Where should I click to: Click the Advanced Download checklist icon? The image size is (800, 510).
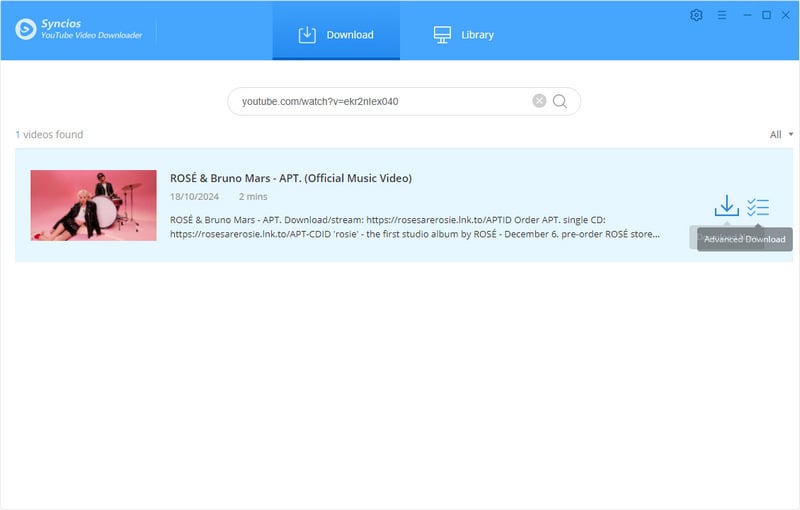(758, 207)
